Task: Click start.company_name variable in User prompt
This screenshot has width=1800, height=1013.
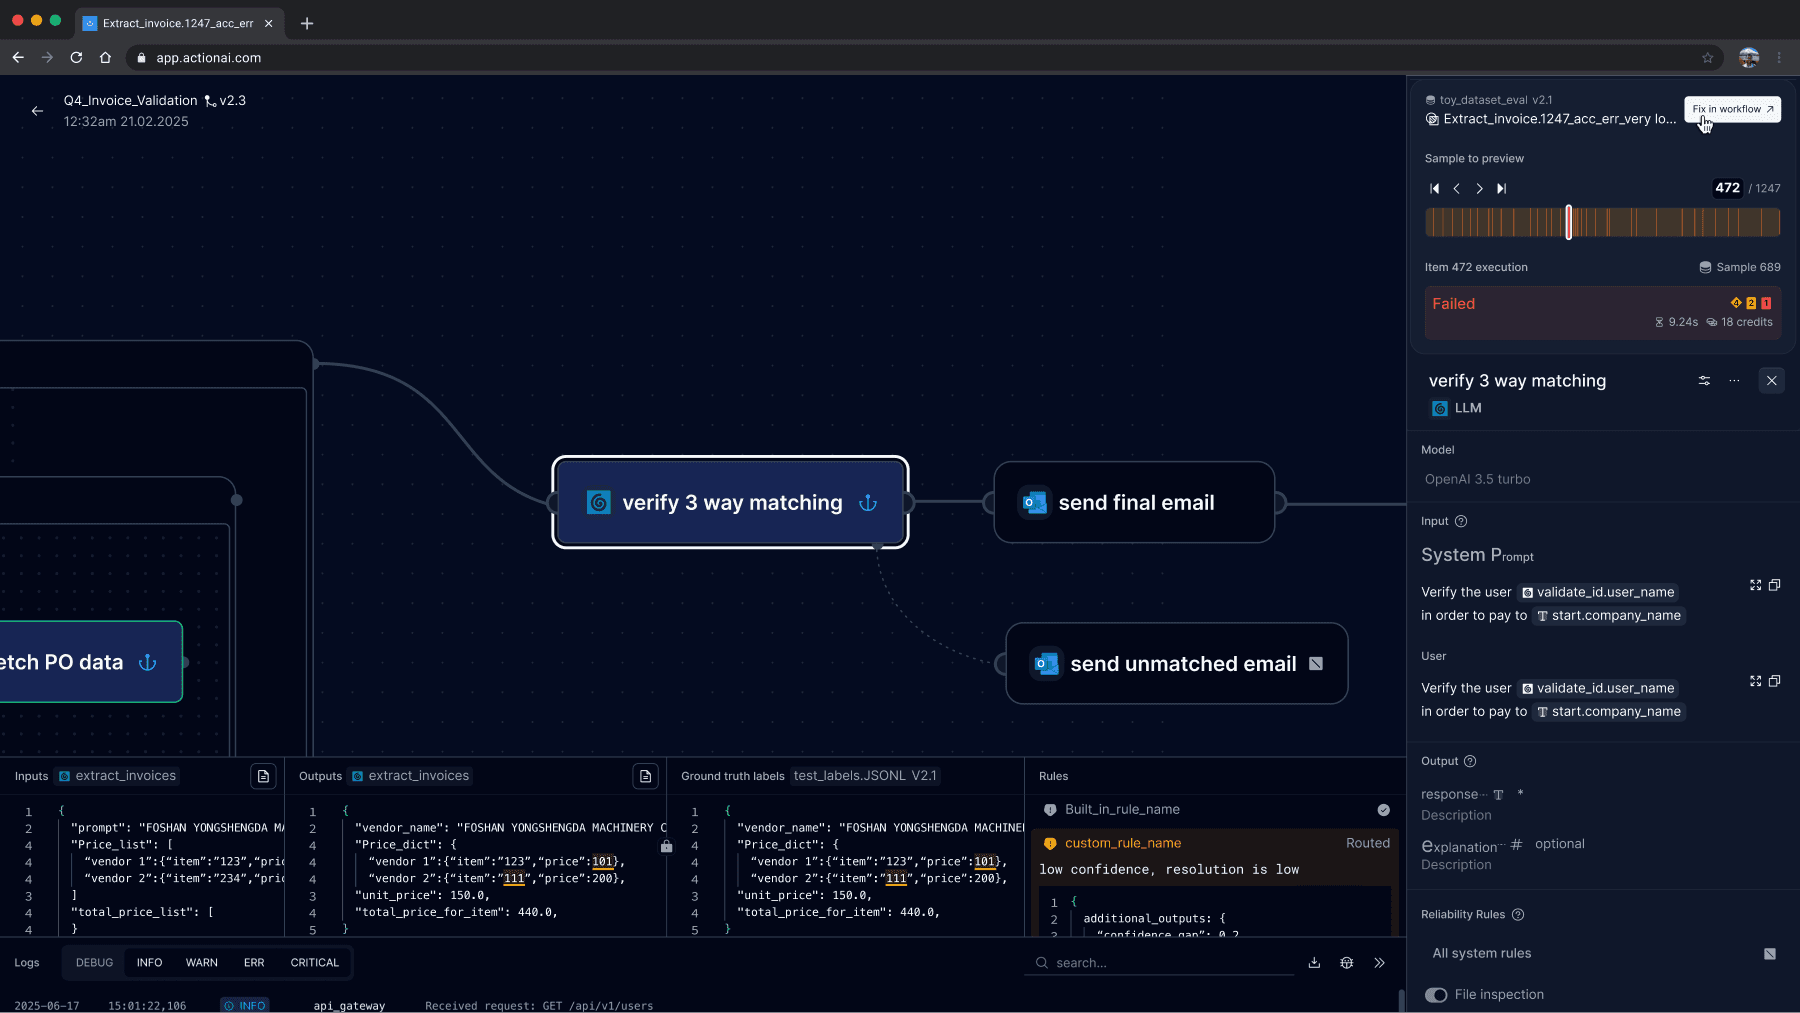Action: [x=1609, y=712]
